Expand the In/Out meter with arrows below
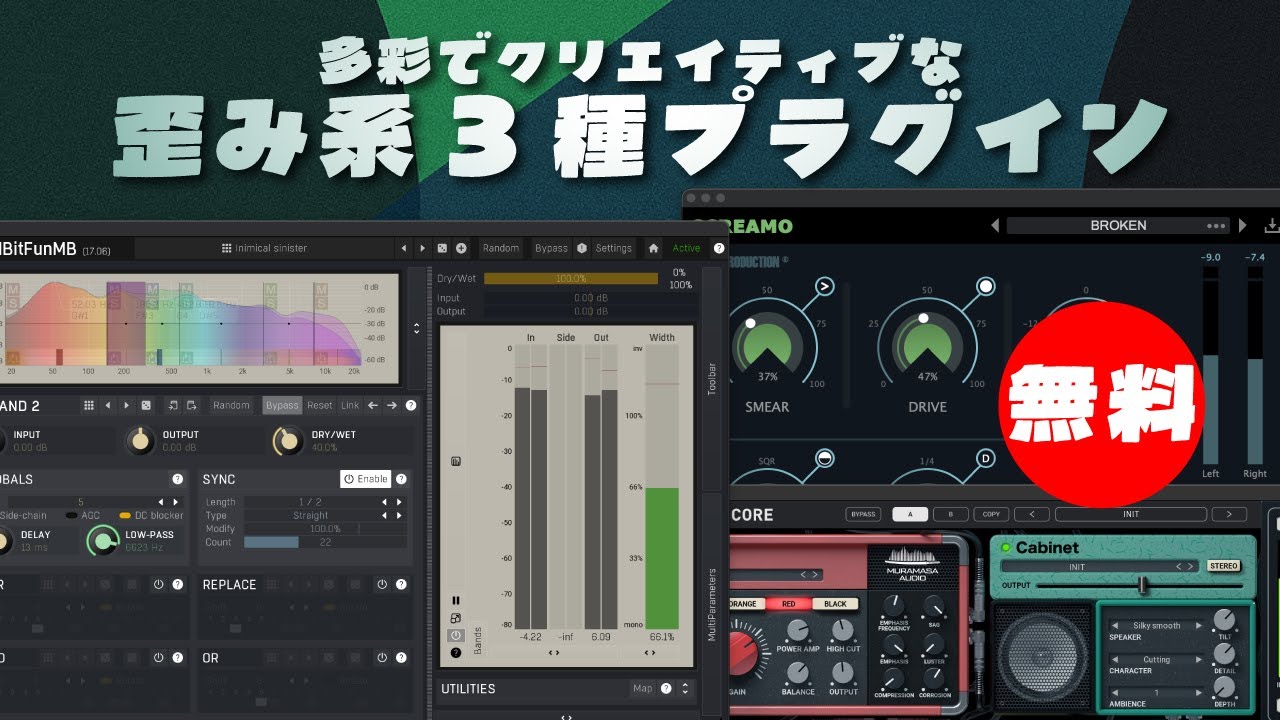 point(556,653)
